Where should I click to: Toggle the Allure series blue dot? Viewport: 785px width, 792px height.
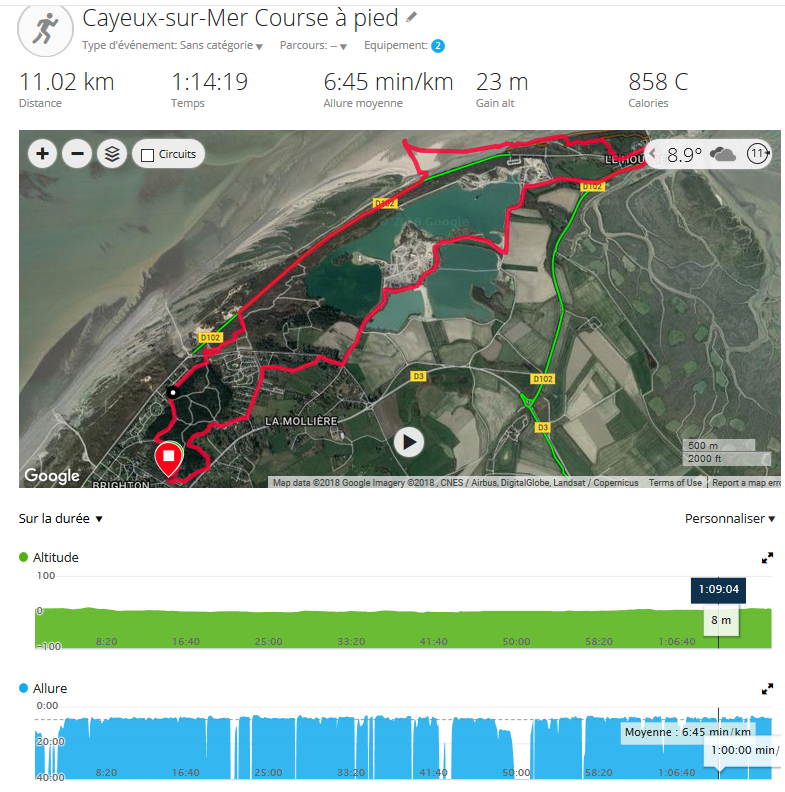coord(23,688)
